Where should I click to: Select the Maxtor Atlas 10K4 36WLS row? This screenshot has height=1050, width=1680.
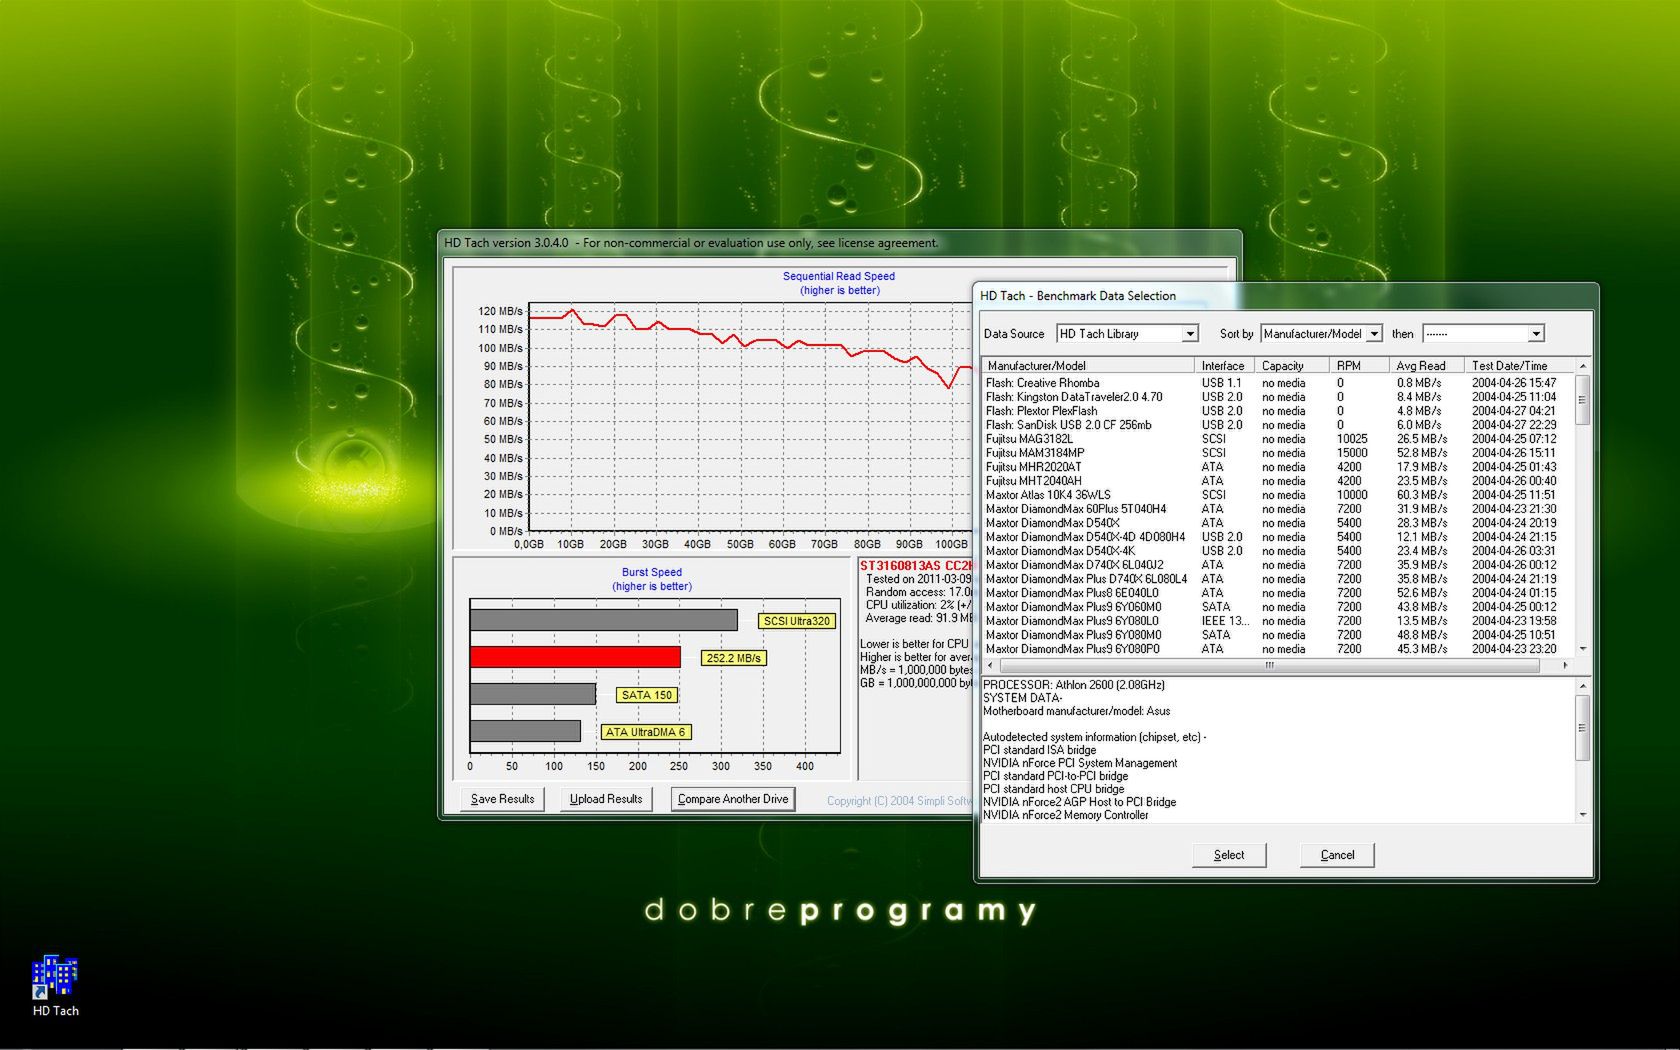pyautogui.click(x=1278, y=495)
